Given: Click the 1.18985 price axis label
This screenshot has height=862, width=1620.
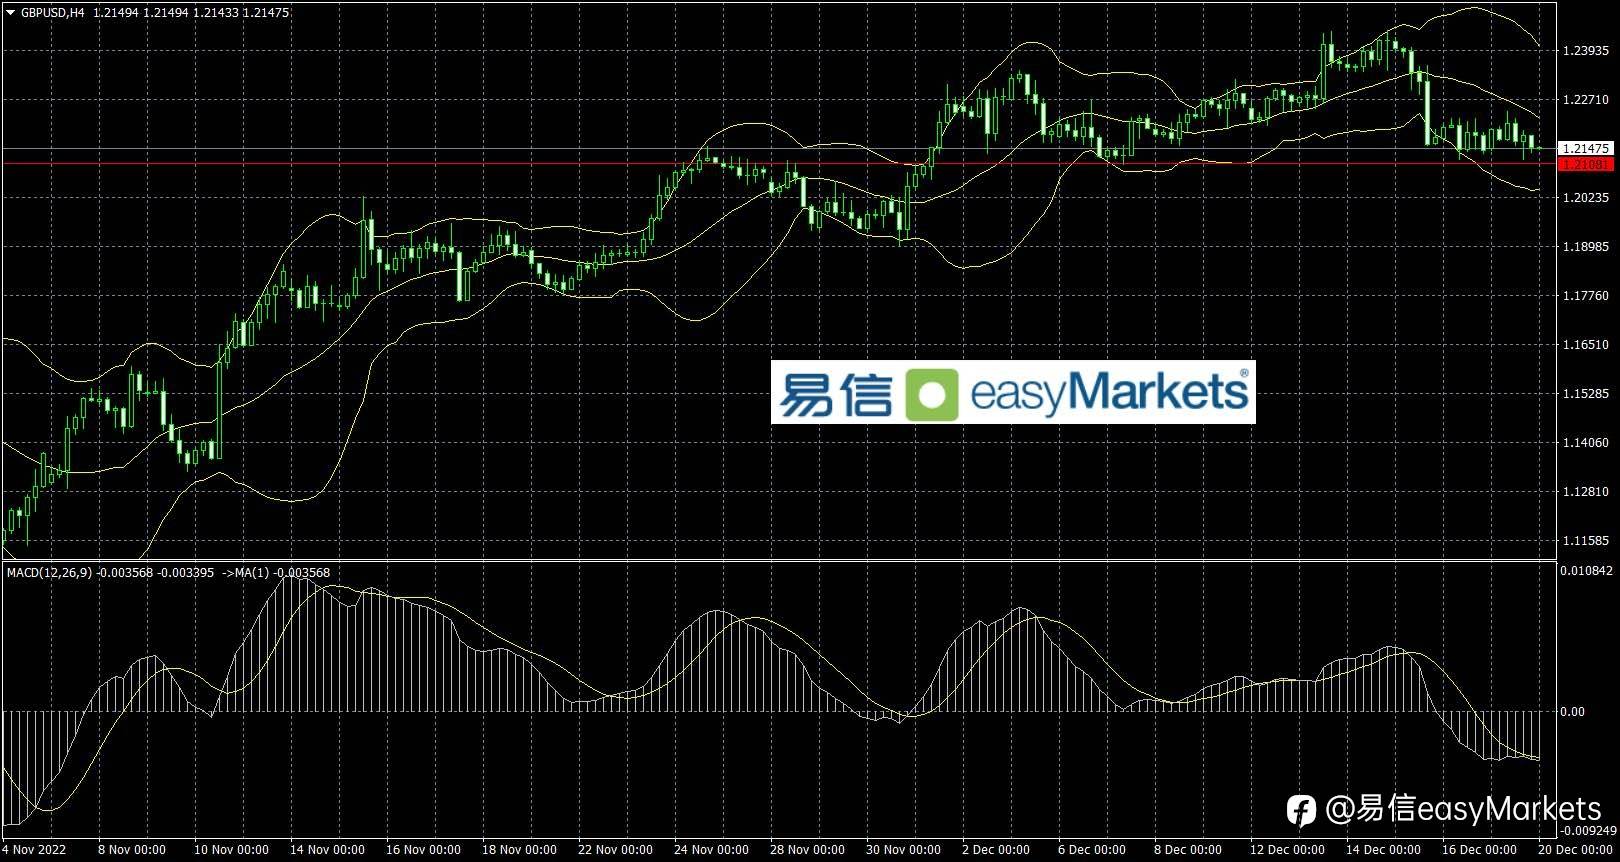Looking at the screenshot, I should pos(1585,247).
